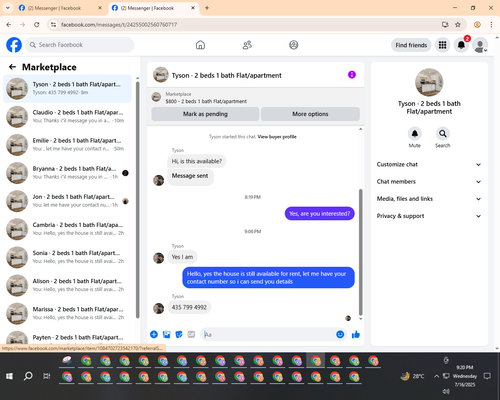Image resolution: width=500 pixels, height=400 pixels.
Task: Open Bryanna conversation
Action: (x=67, y=173)
